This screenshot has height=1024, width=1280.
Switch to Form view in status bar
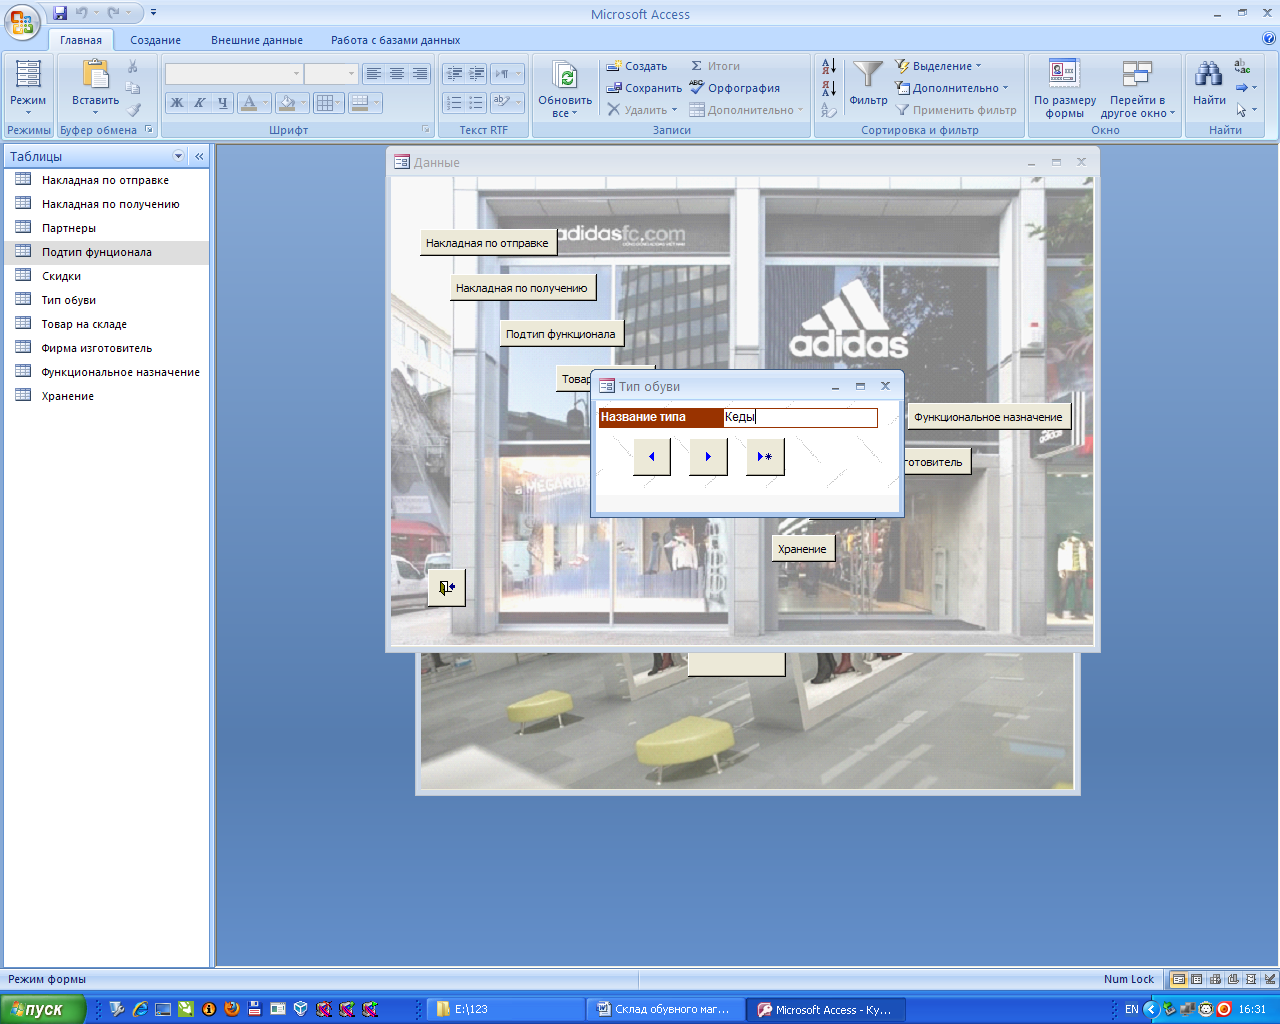click(1179, 980)
